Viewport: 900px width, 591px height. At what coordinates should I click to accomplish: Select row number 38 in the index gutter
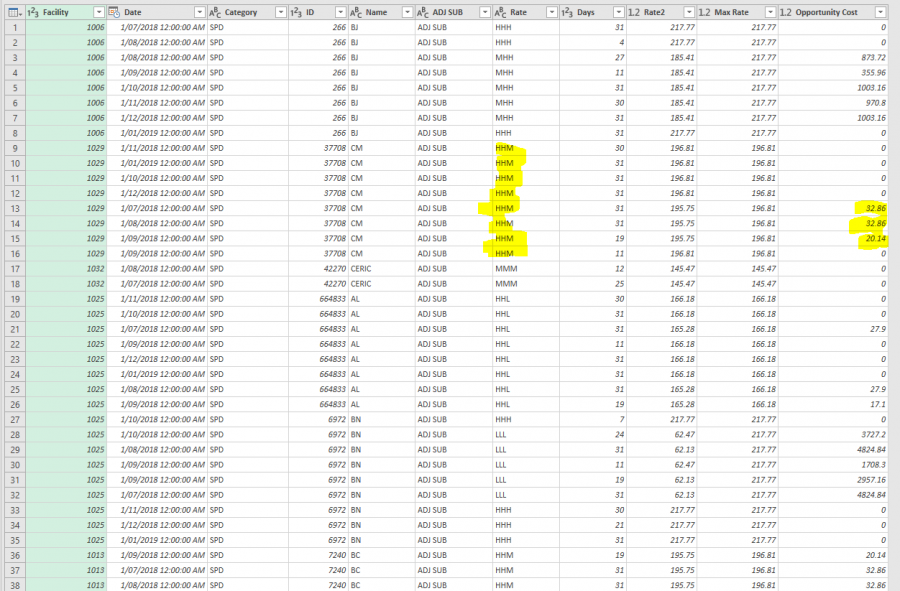tap(15, 585)
